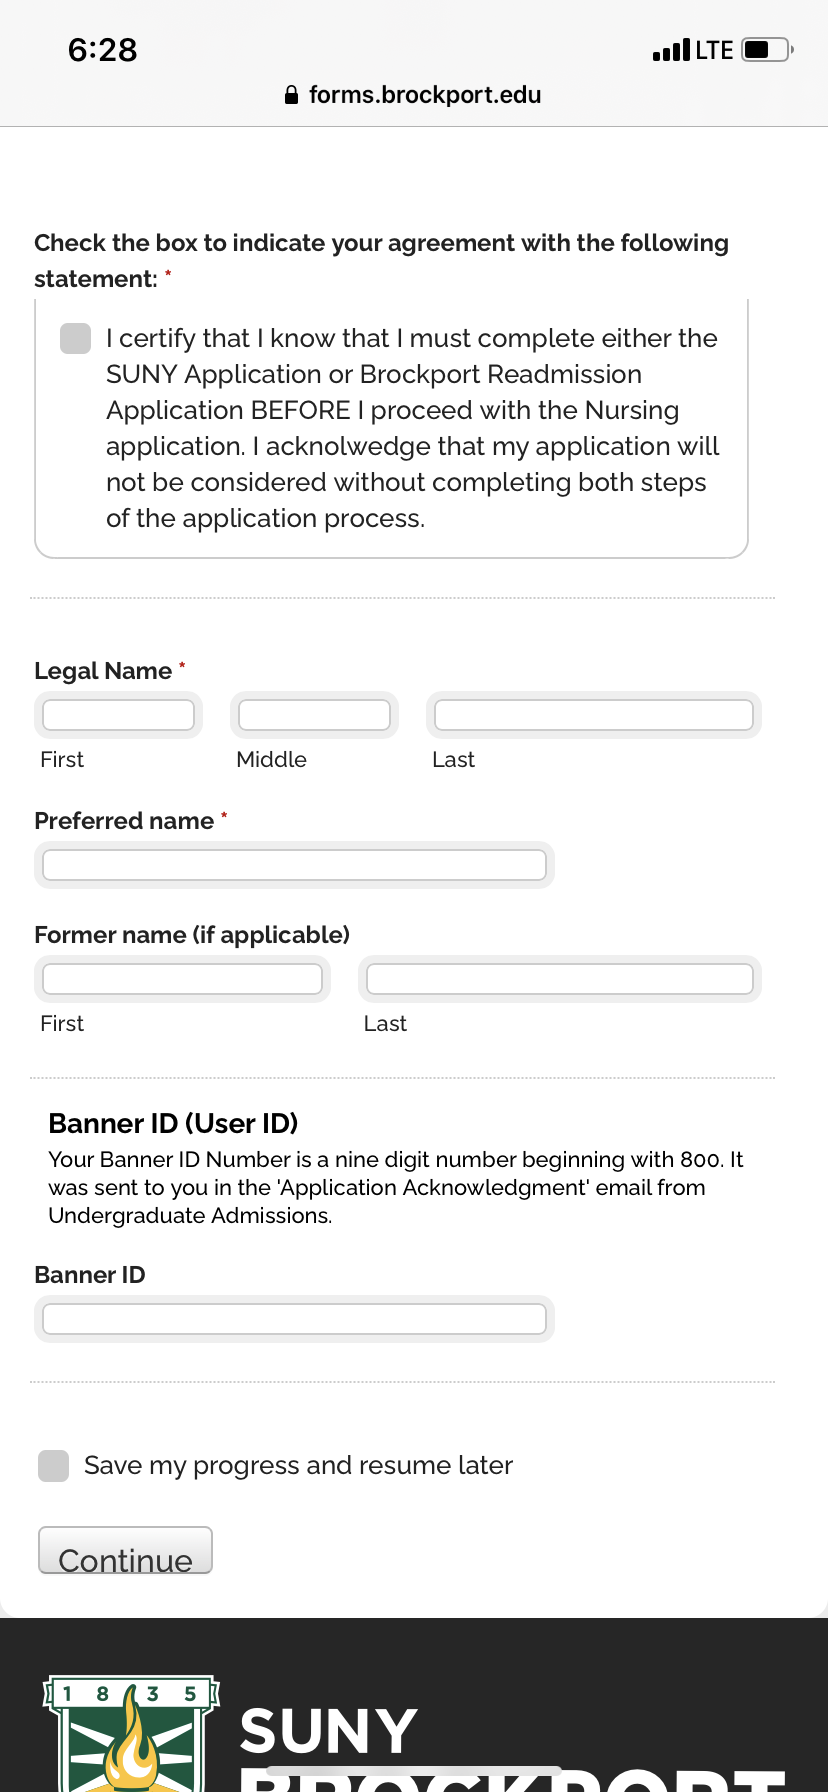828x1792 pixels.
Task: Check the SUNY Application certification box
Action: 76,338
